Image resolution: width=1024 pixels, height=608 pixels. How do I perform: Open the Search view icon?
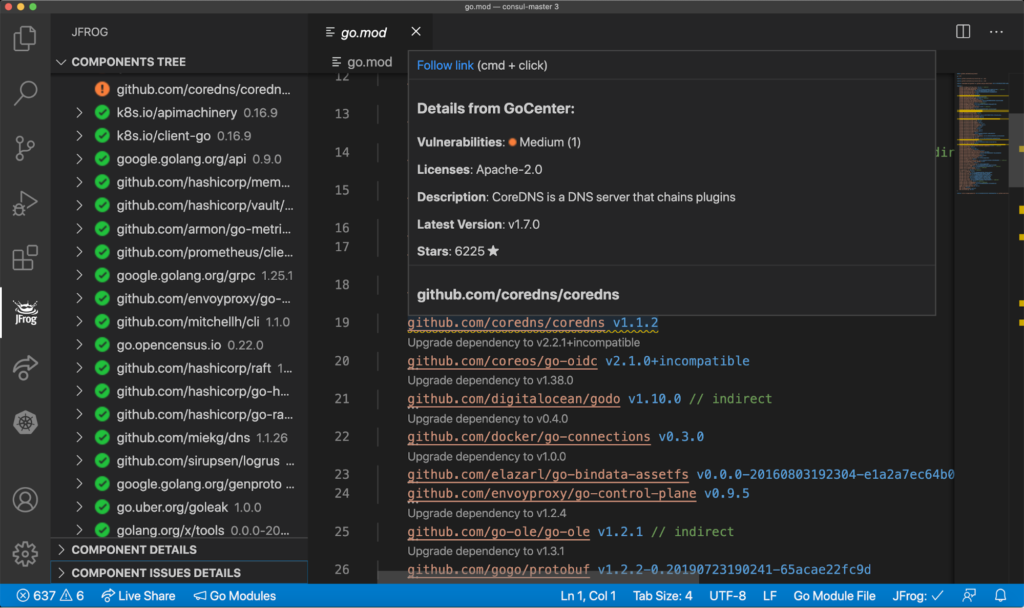[x=25, y=95]
